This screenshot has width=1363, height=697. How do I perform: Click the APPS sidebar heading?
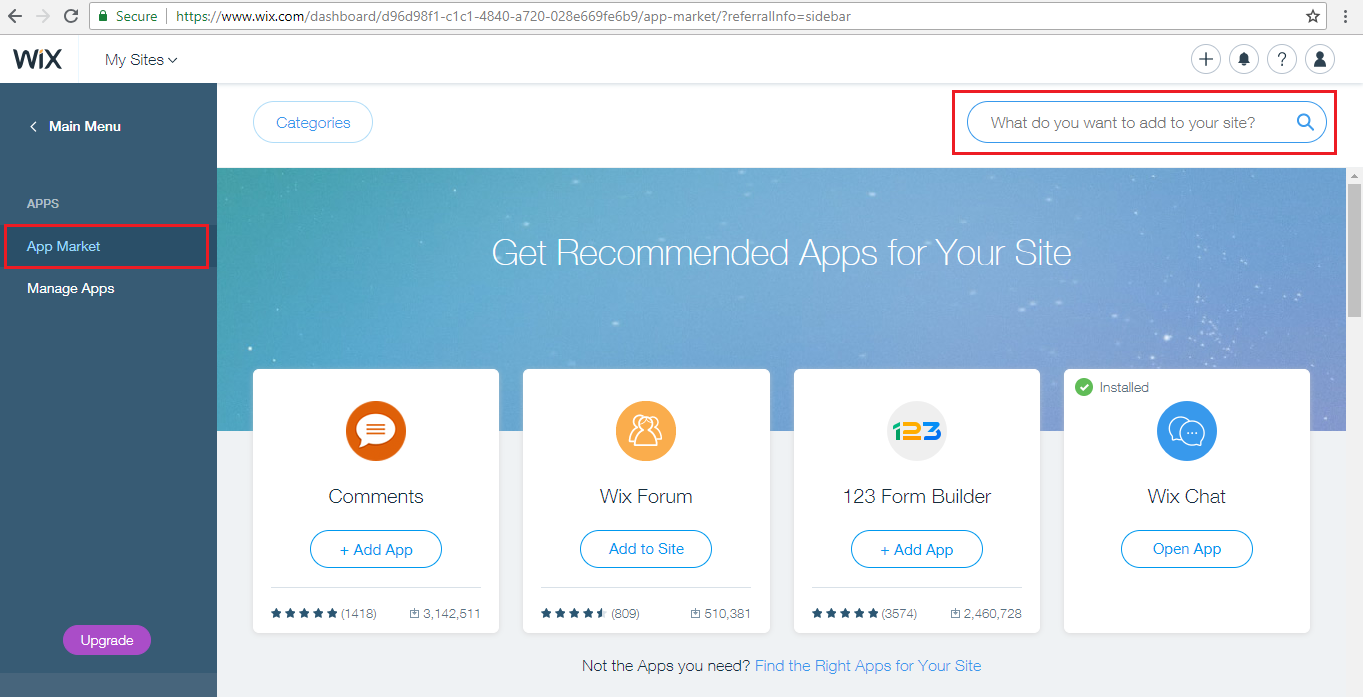click(43, 203)
